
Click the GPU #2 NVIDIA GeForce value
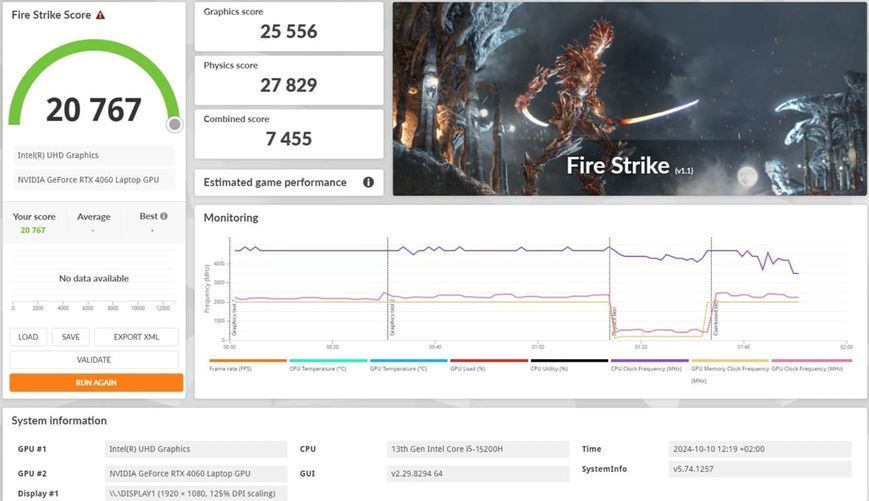[196, 473]
